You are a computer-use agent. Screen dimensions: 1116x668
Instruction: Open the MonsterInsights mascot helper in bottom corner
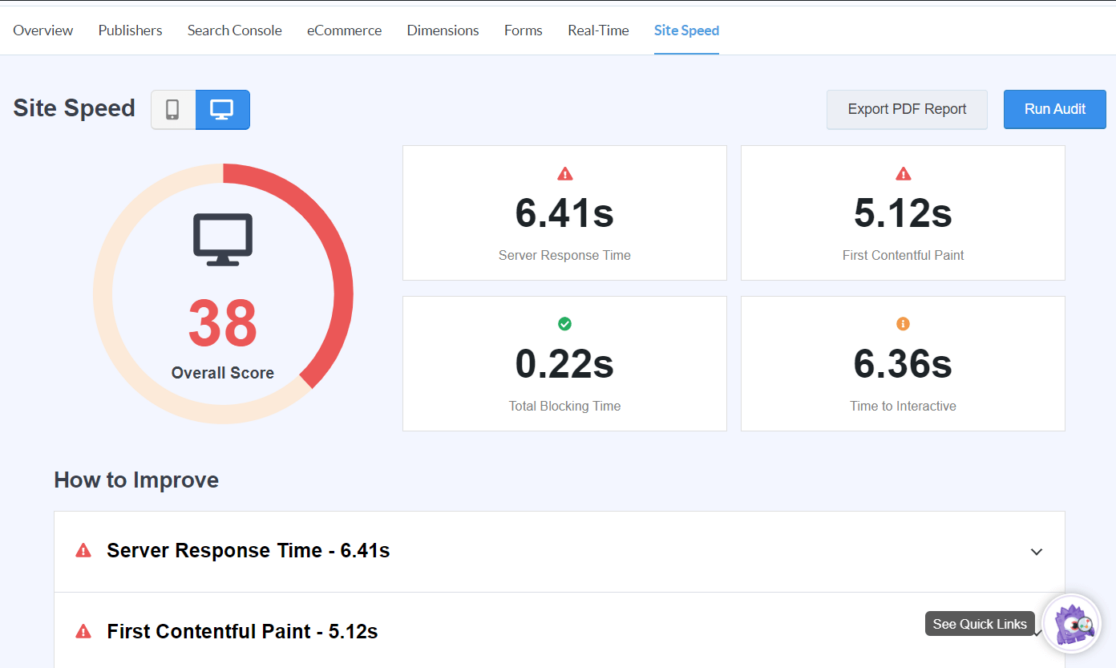(x=1070, y=623)
